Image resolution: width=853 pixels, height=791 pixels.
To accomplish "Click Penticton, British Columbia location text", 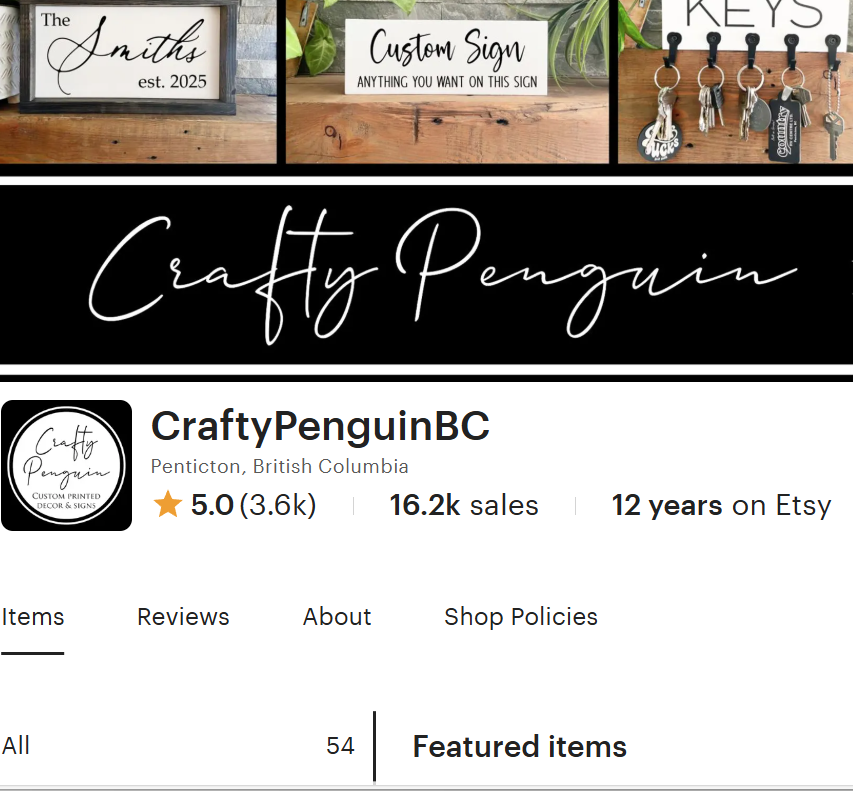I will coord(280,466).
